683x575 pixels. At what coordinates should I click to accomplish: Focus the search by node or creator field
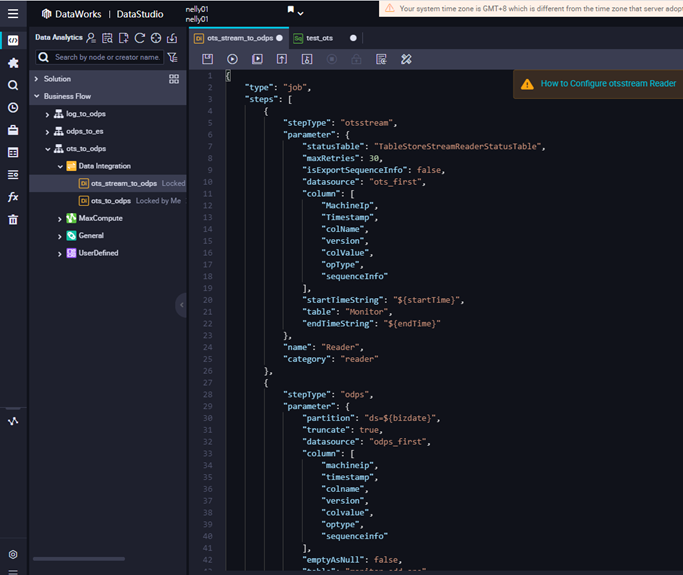coord(107,57)
